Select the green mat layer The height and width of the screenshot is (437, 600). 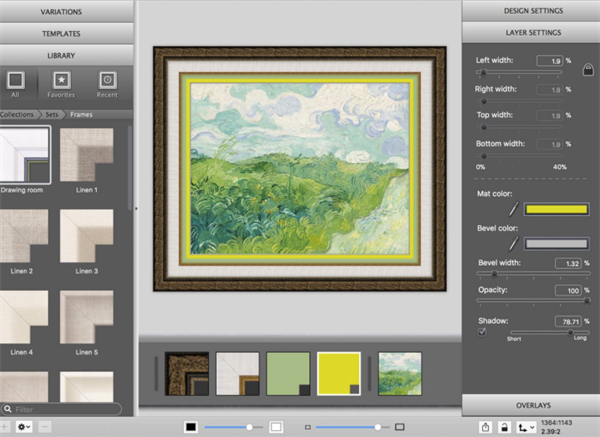[288, 374]
